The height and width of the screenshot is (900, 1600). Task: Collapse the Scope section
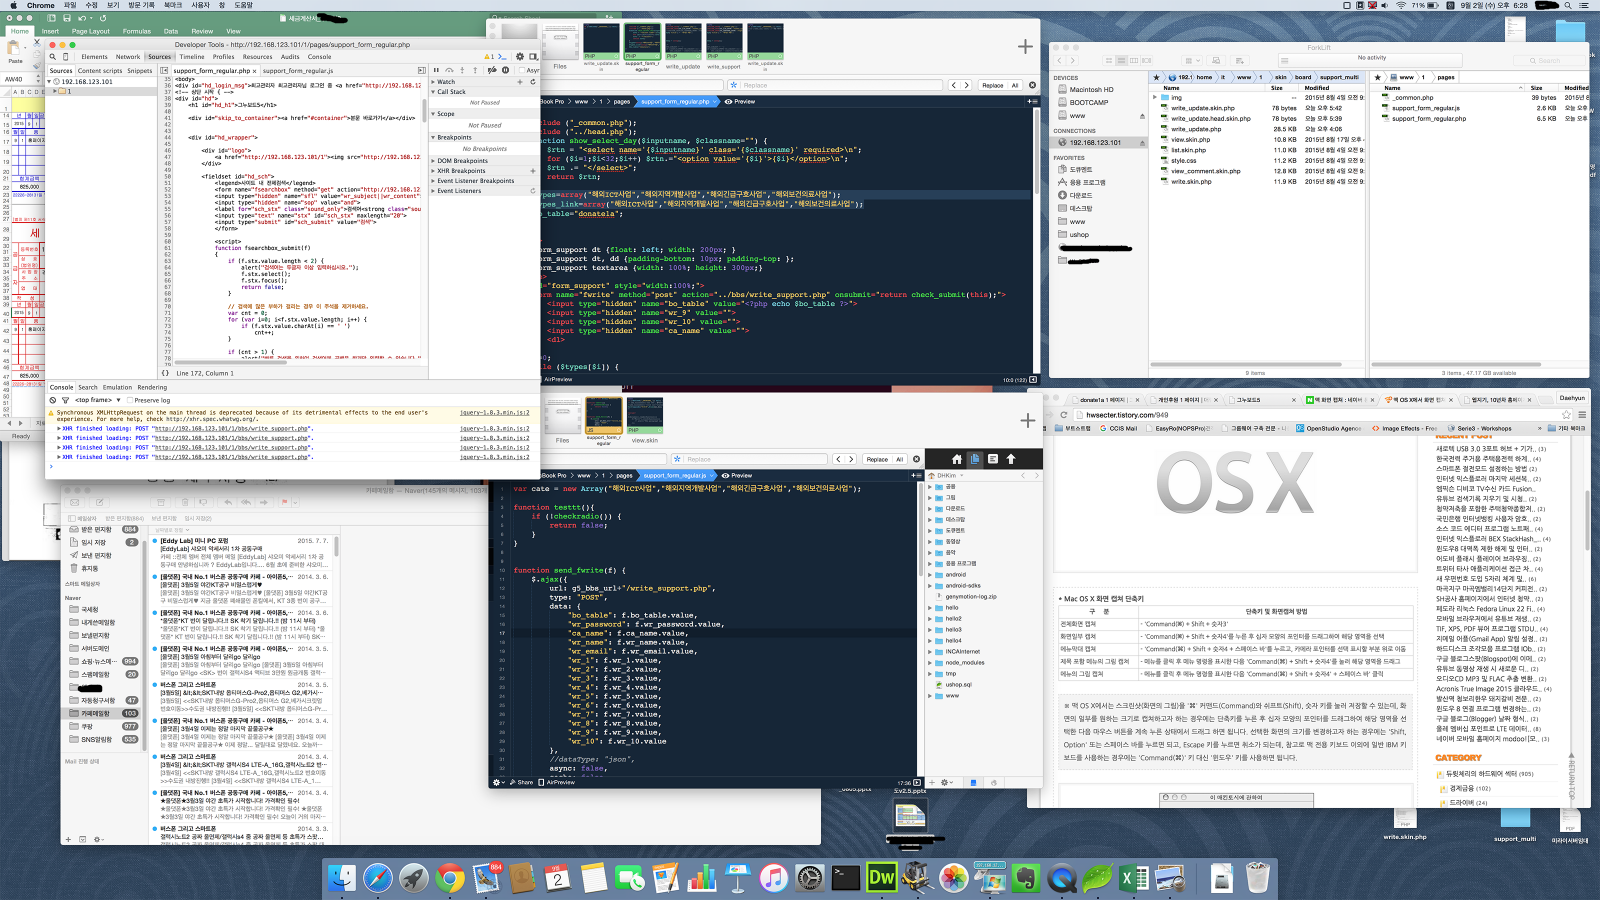point(434,114)
